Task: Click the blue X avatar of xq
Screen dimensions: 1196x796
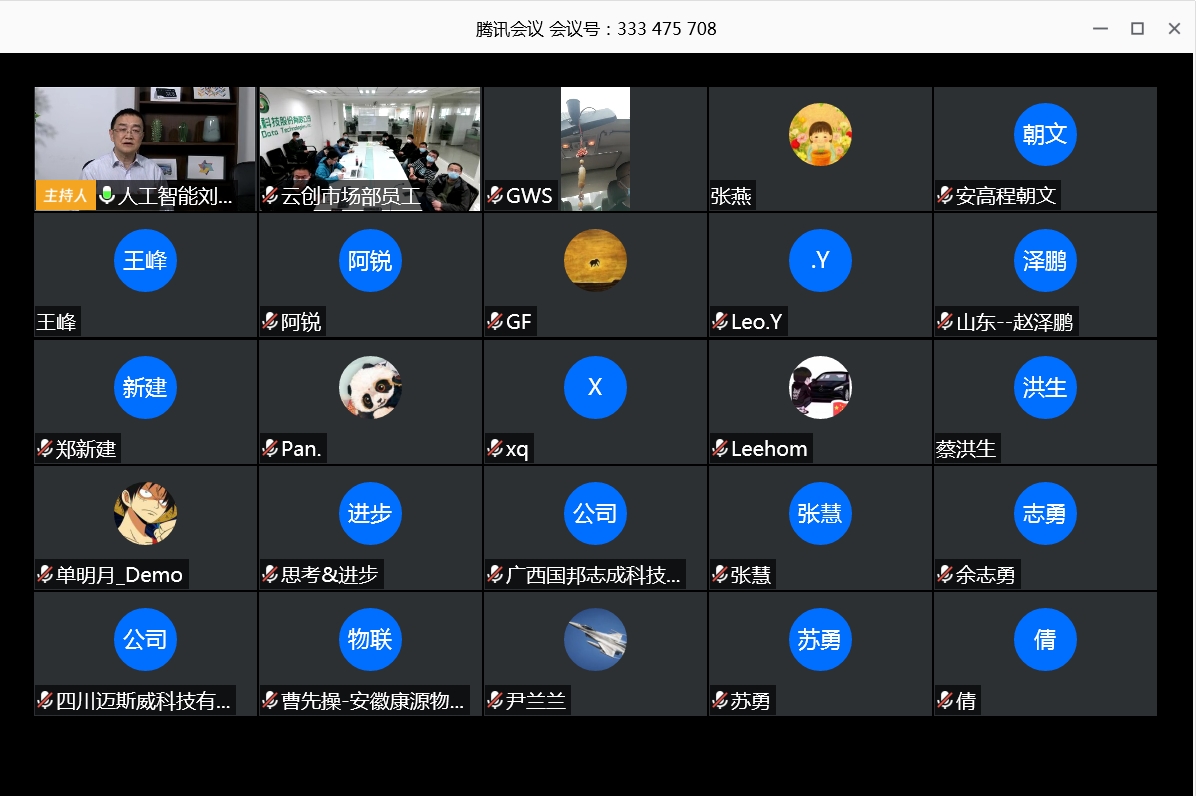Action: (x=595, y=387)
